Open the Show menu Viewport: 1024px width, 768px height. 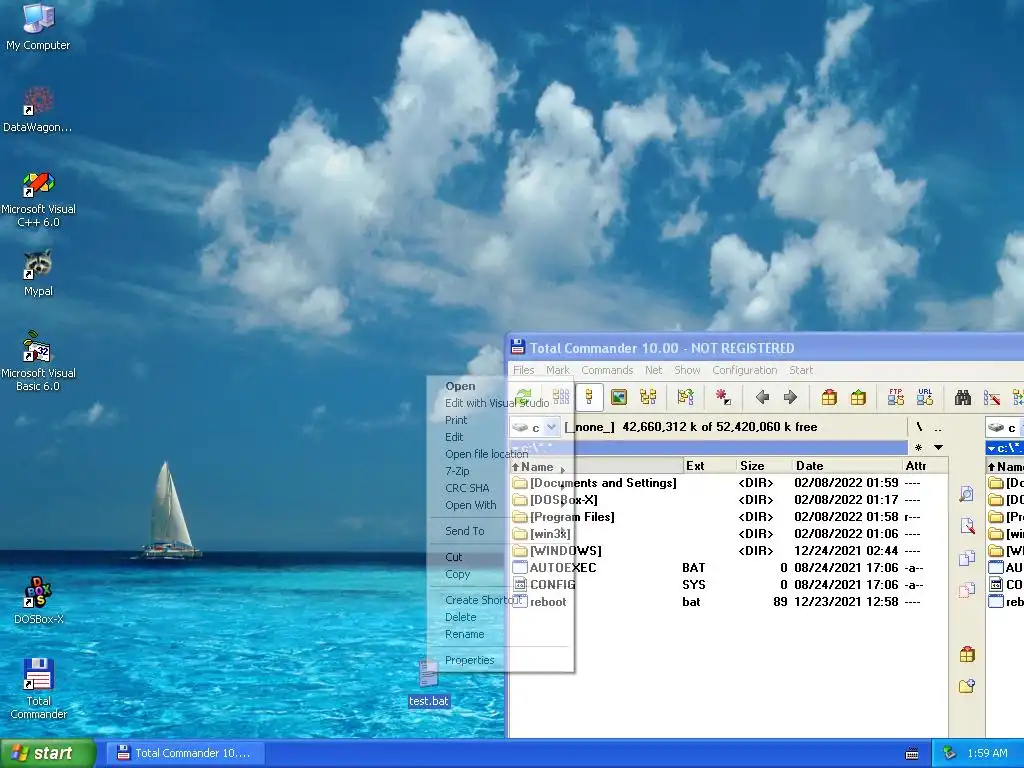pyautogui.click(x=687, y=370)
